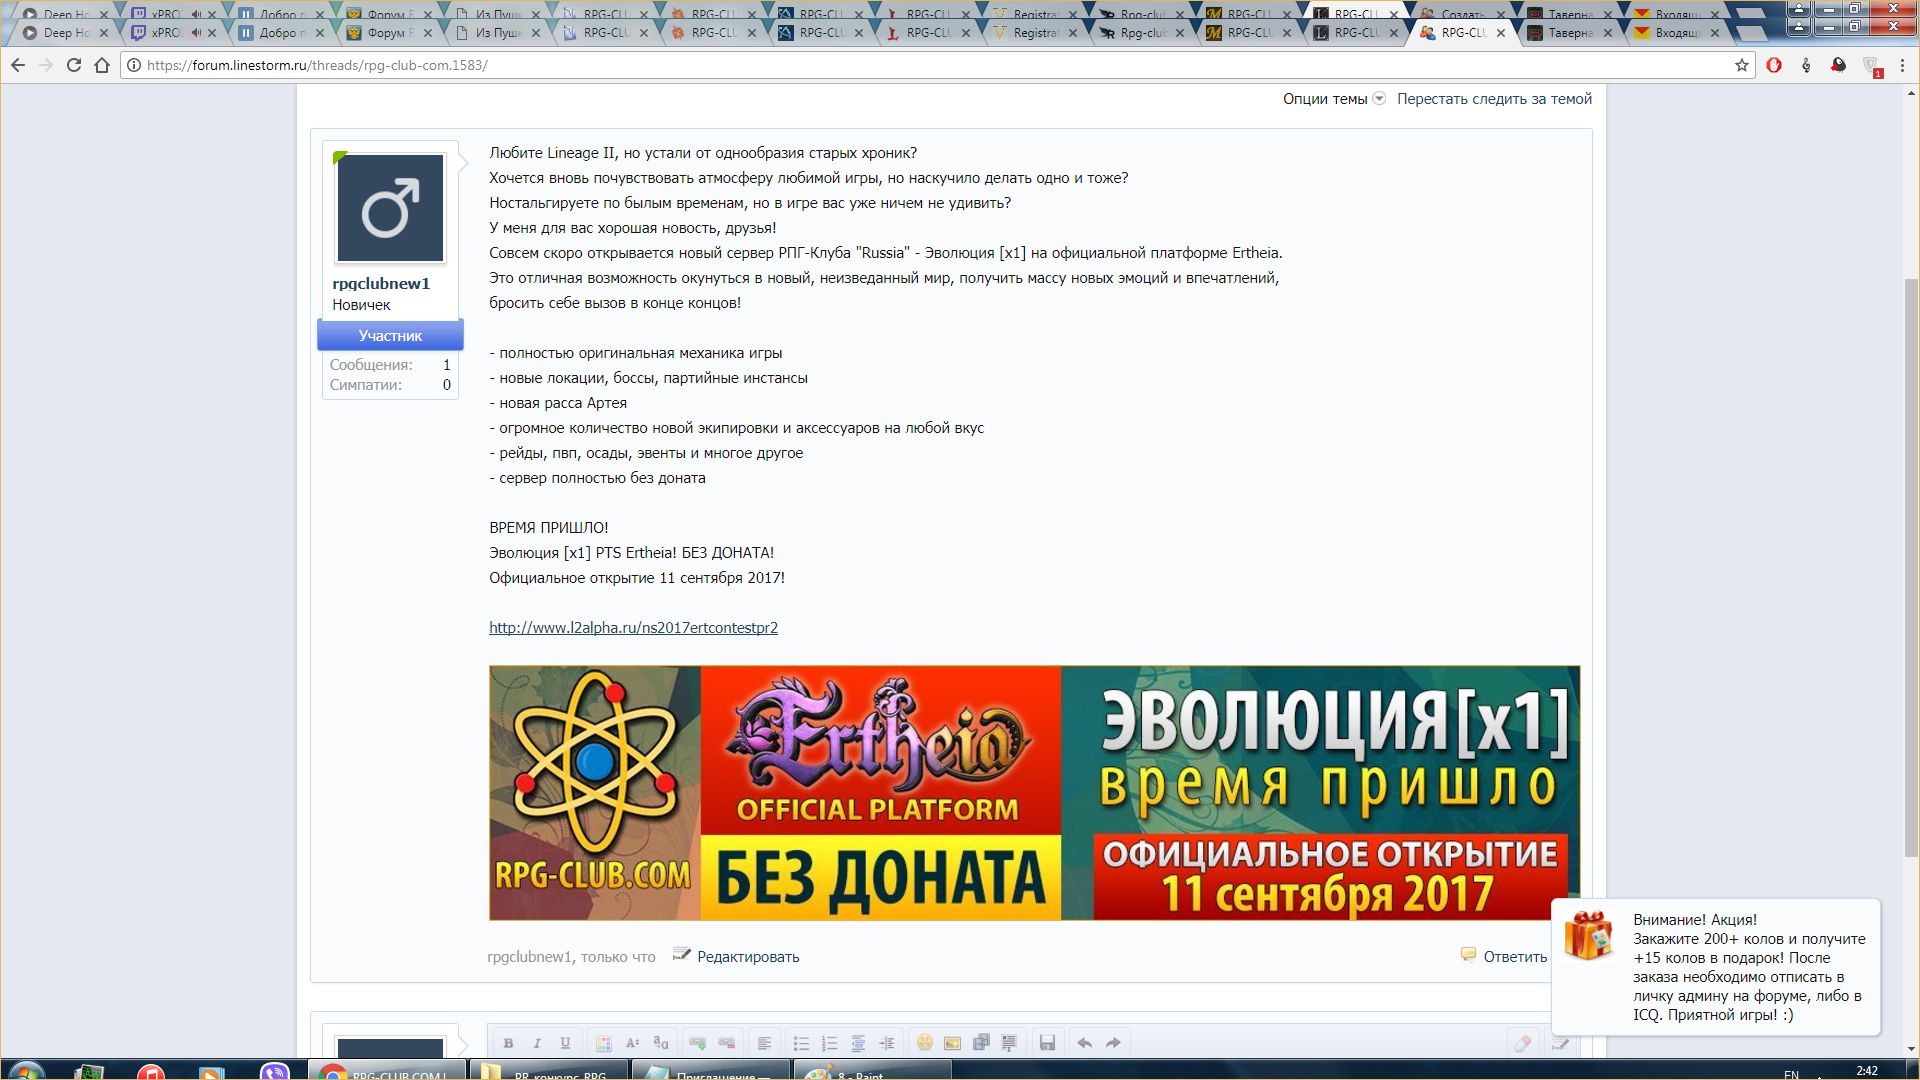
Task: Click the rpgclubnew1 avatar image
Action: tap(390, 208)
